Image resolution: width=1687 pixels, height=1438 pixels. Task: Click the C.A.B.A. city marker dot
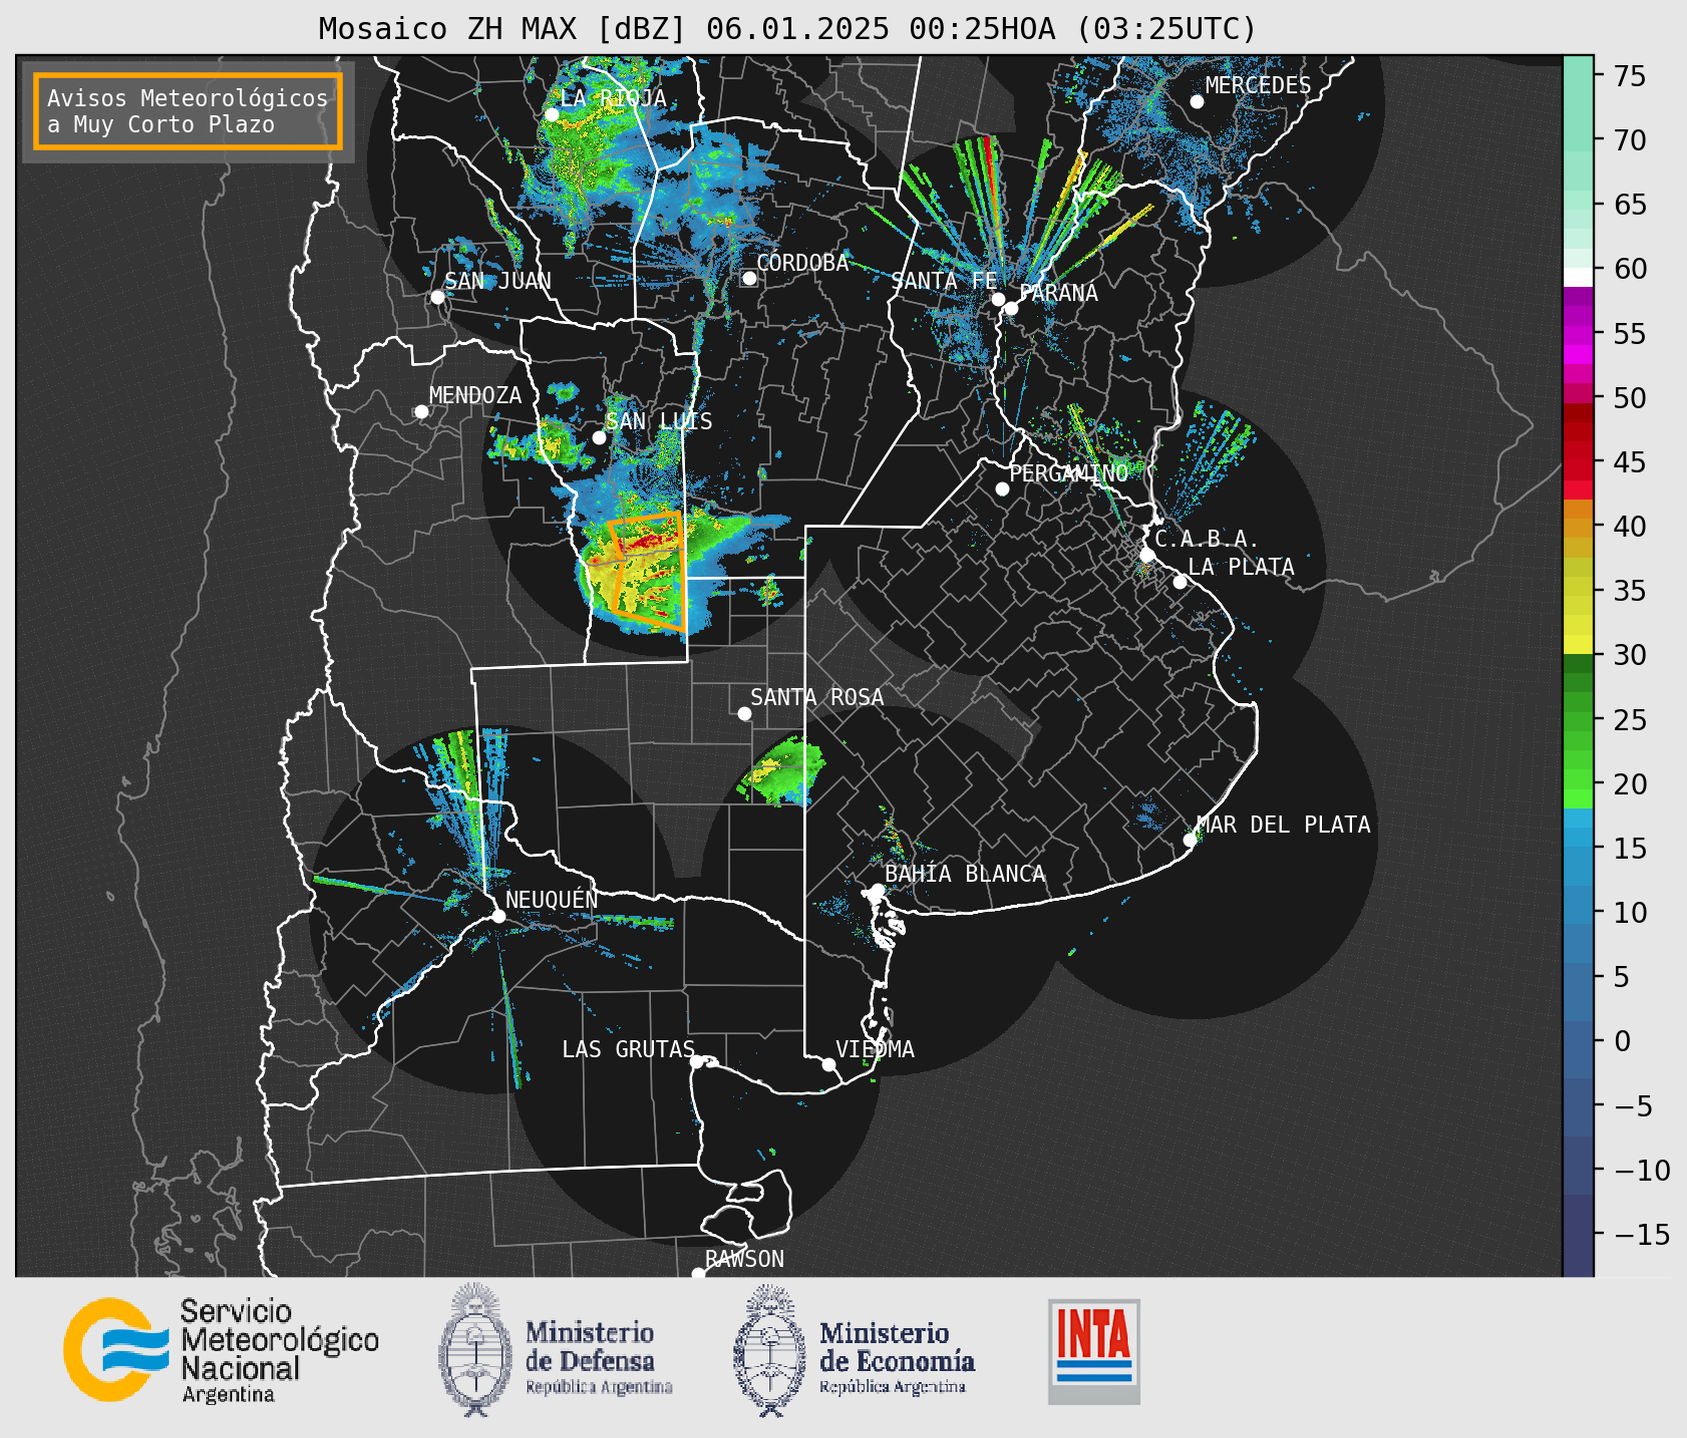pos(1147,555)
